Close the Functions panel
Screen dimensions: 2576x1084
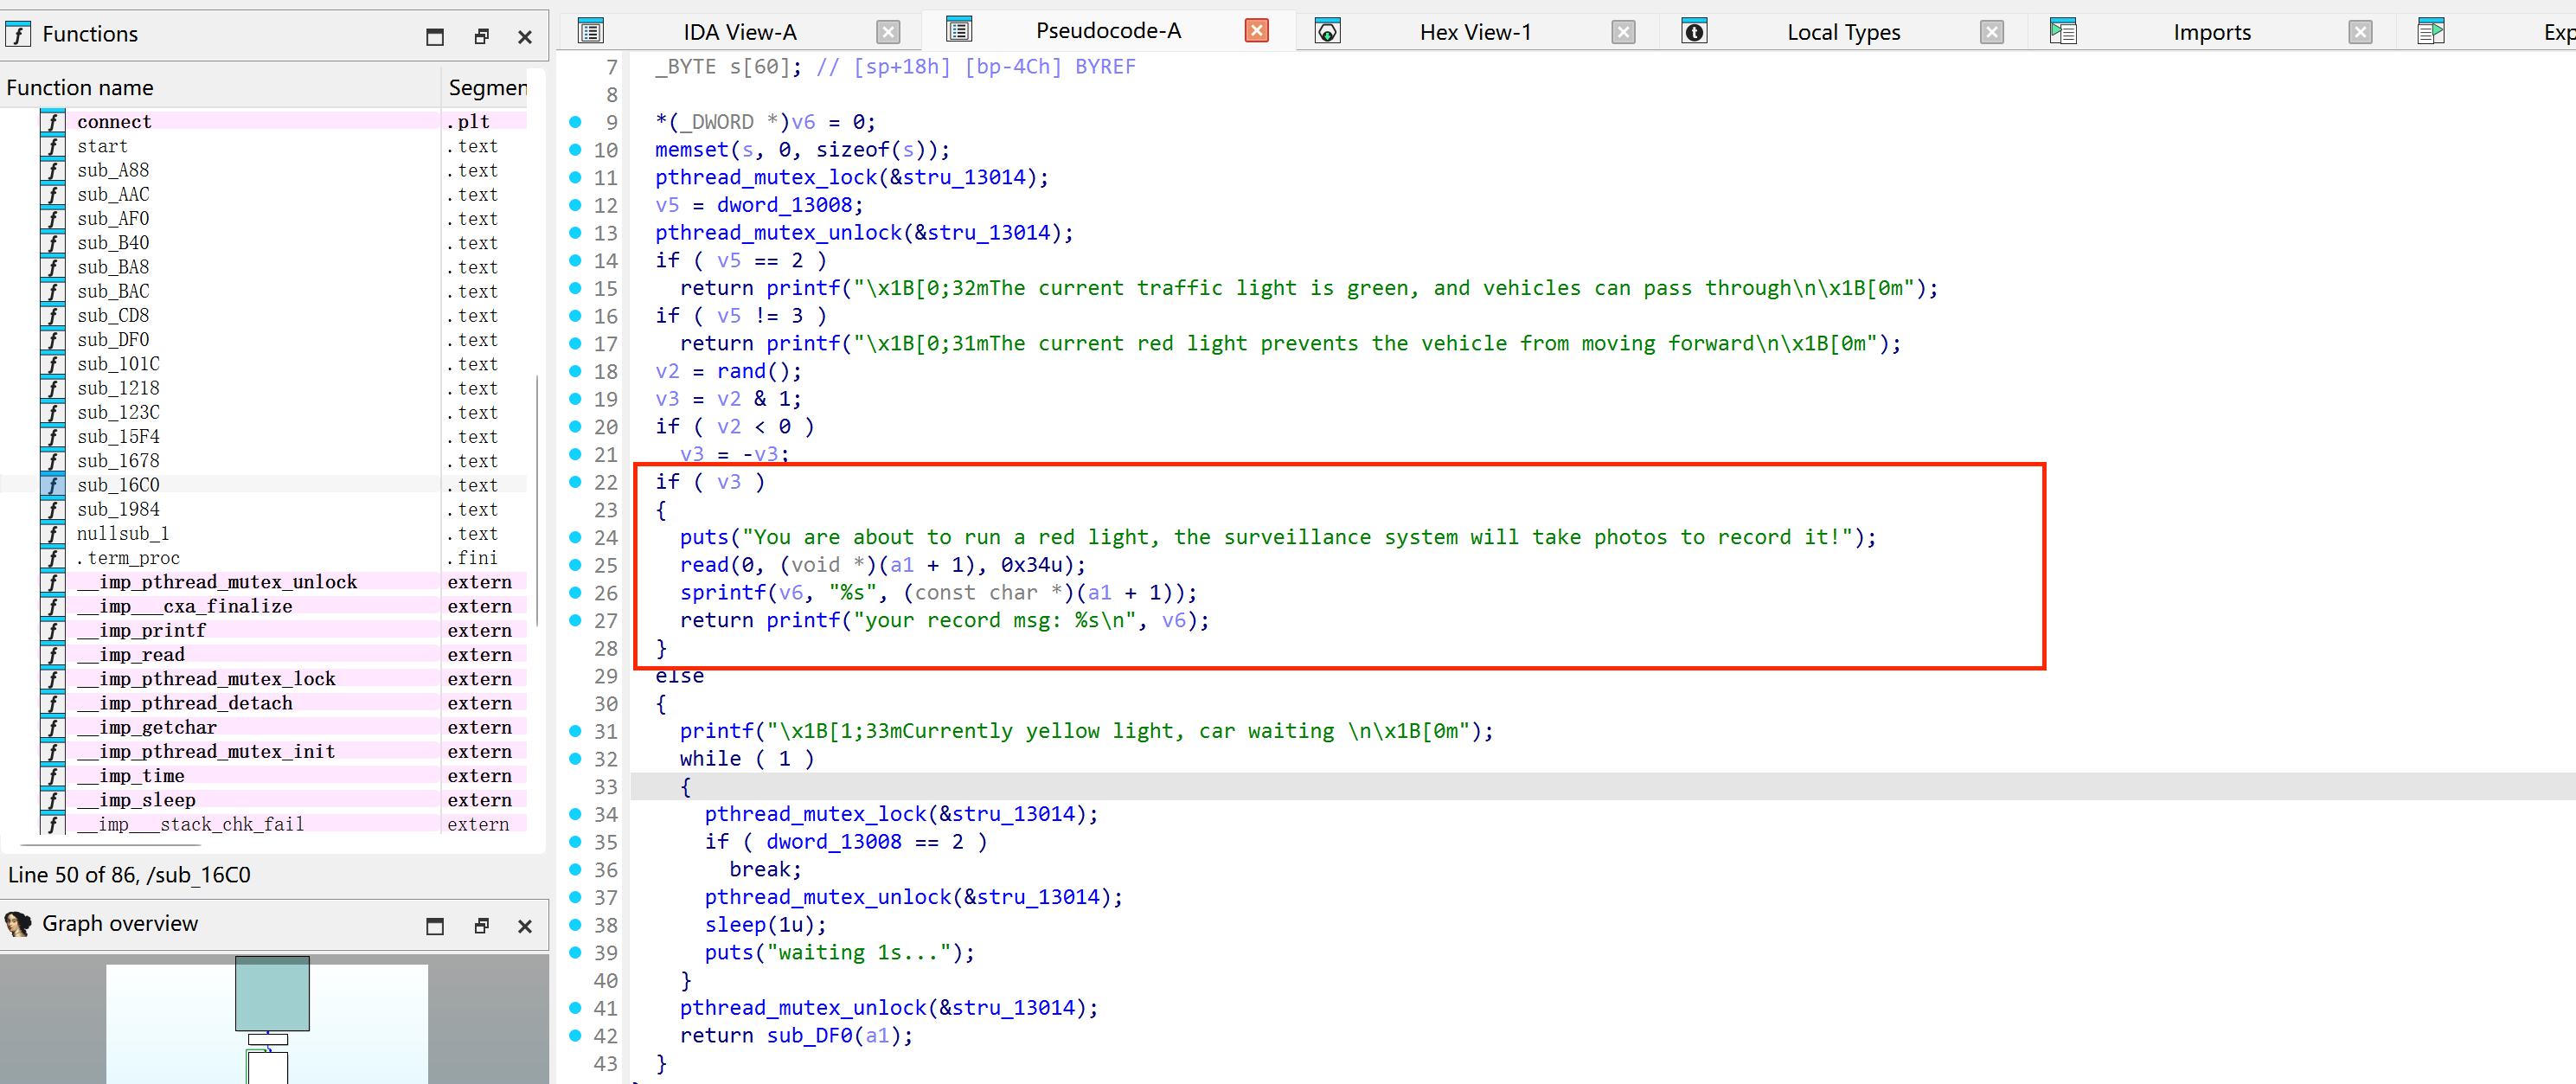tap(524, 37)
